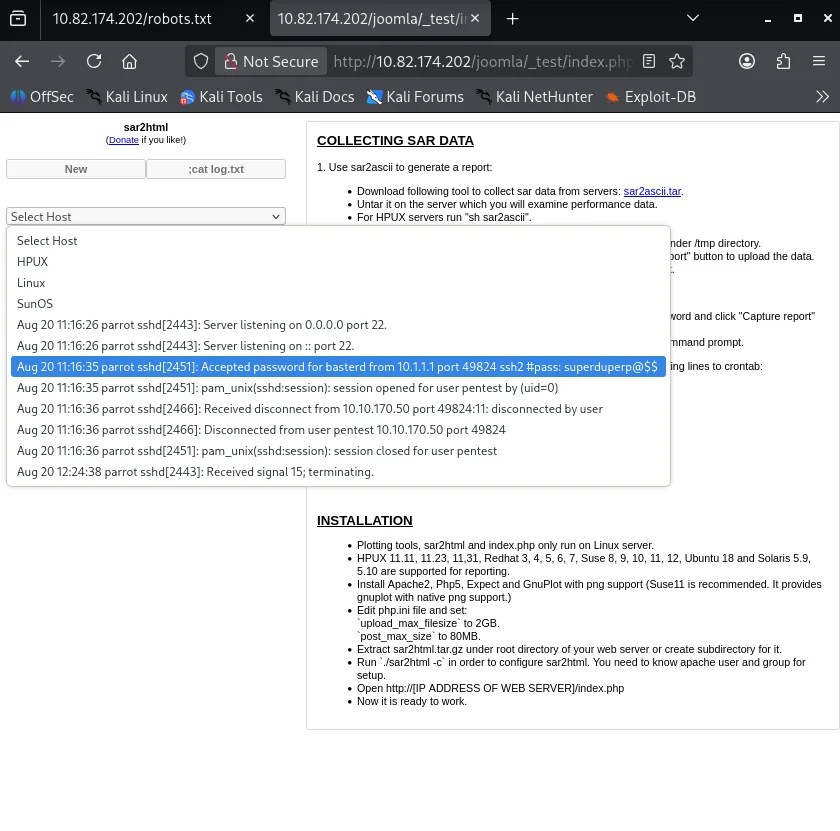Open a new browser tab
840x831 pixels.
(x=513, y=19)
